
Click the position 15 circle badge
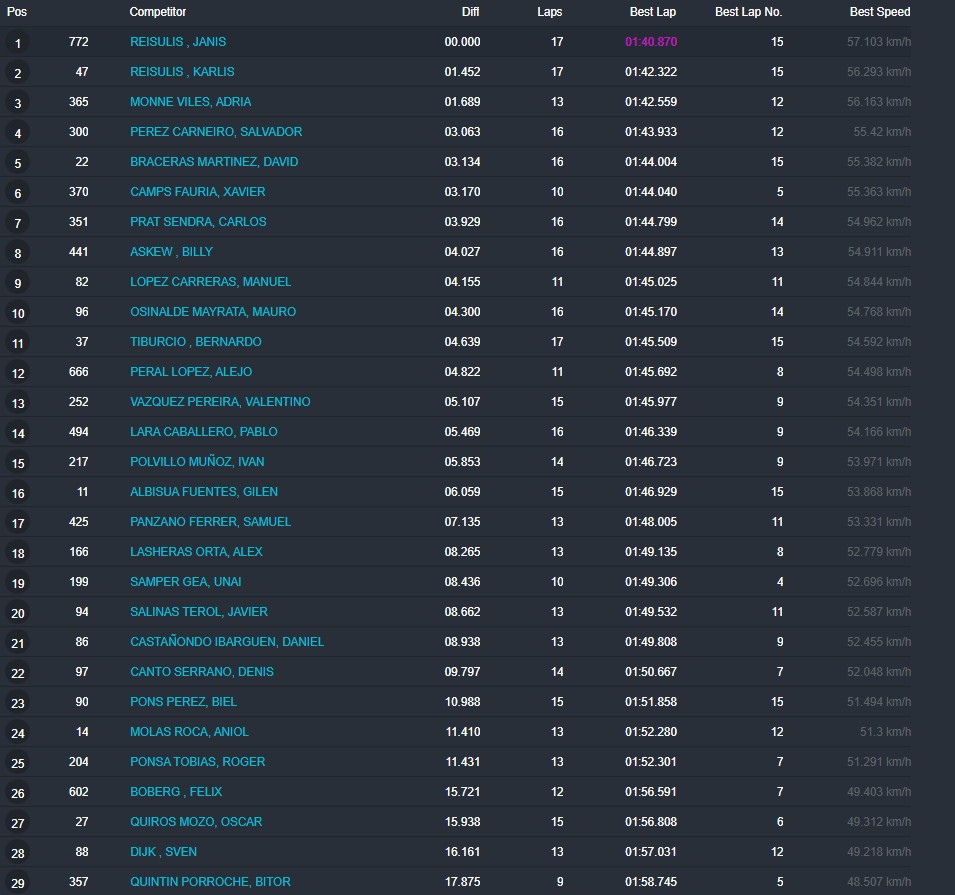(x=17, y=463)
